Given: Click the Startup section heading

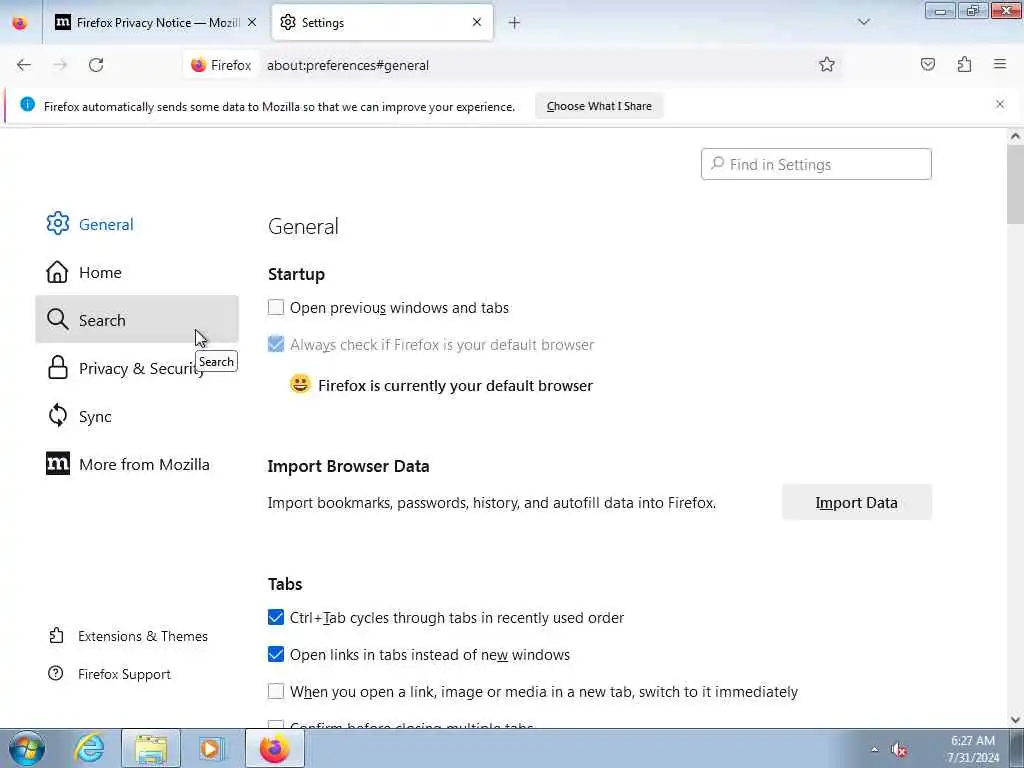Looking at the screenshot, I should point(296,274).
